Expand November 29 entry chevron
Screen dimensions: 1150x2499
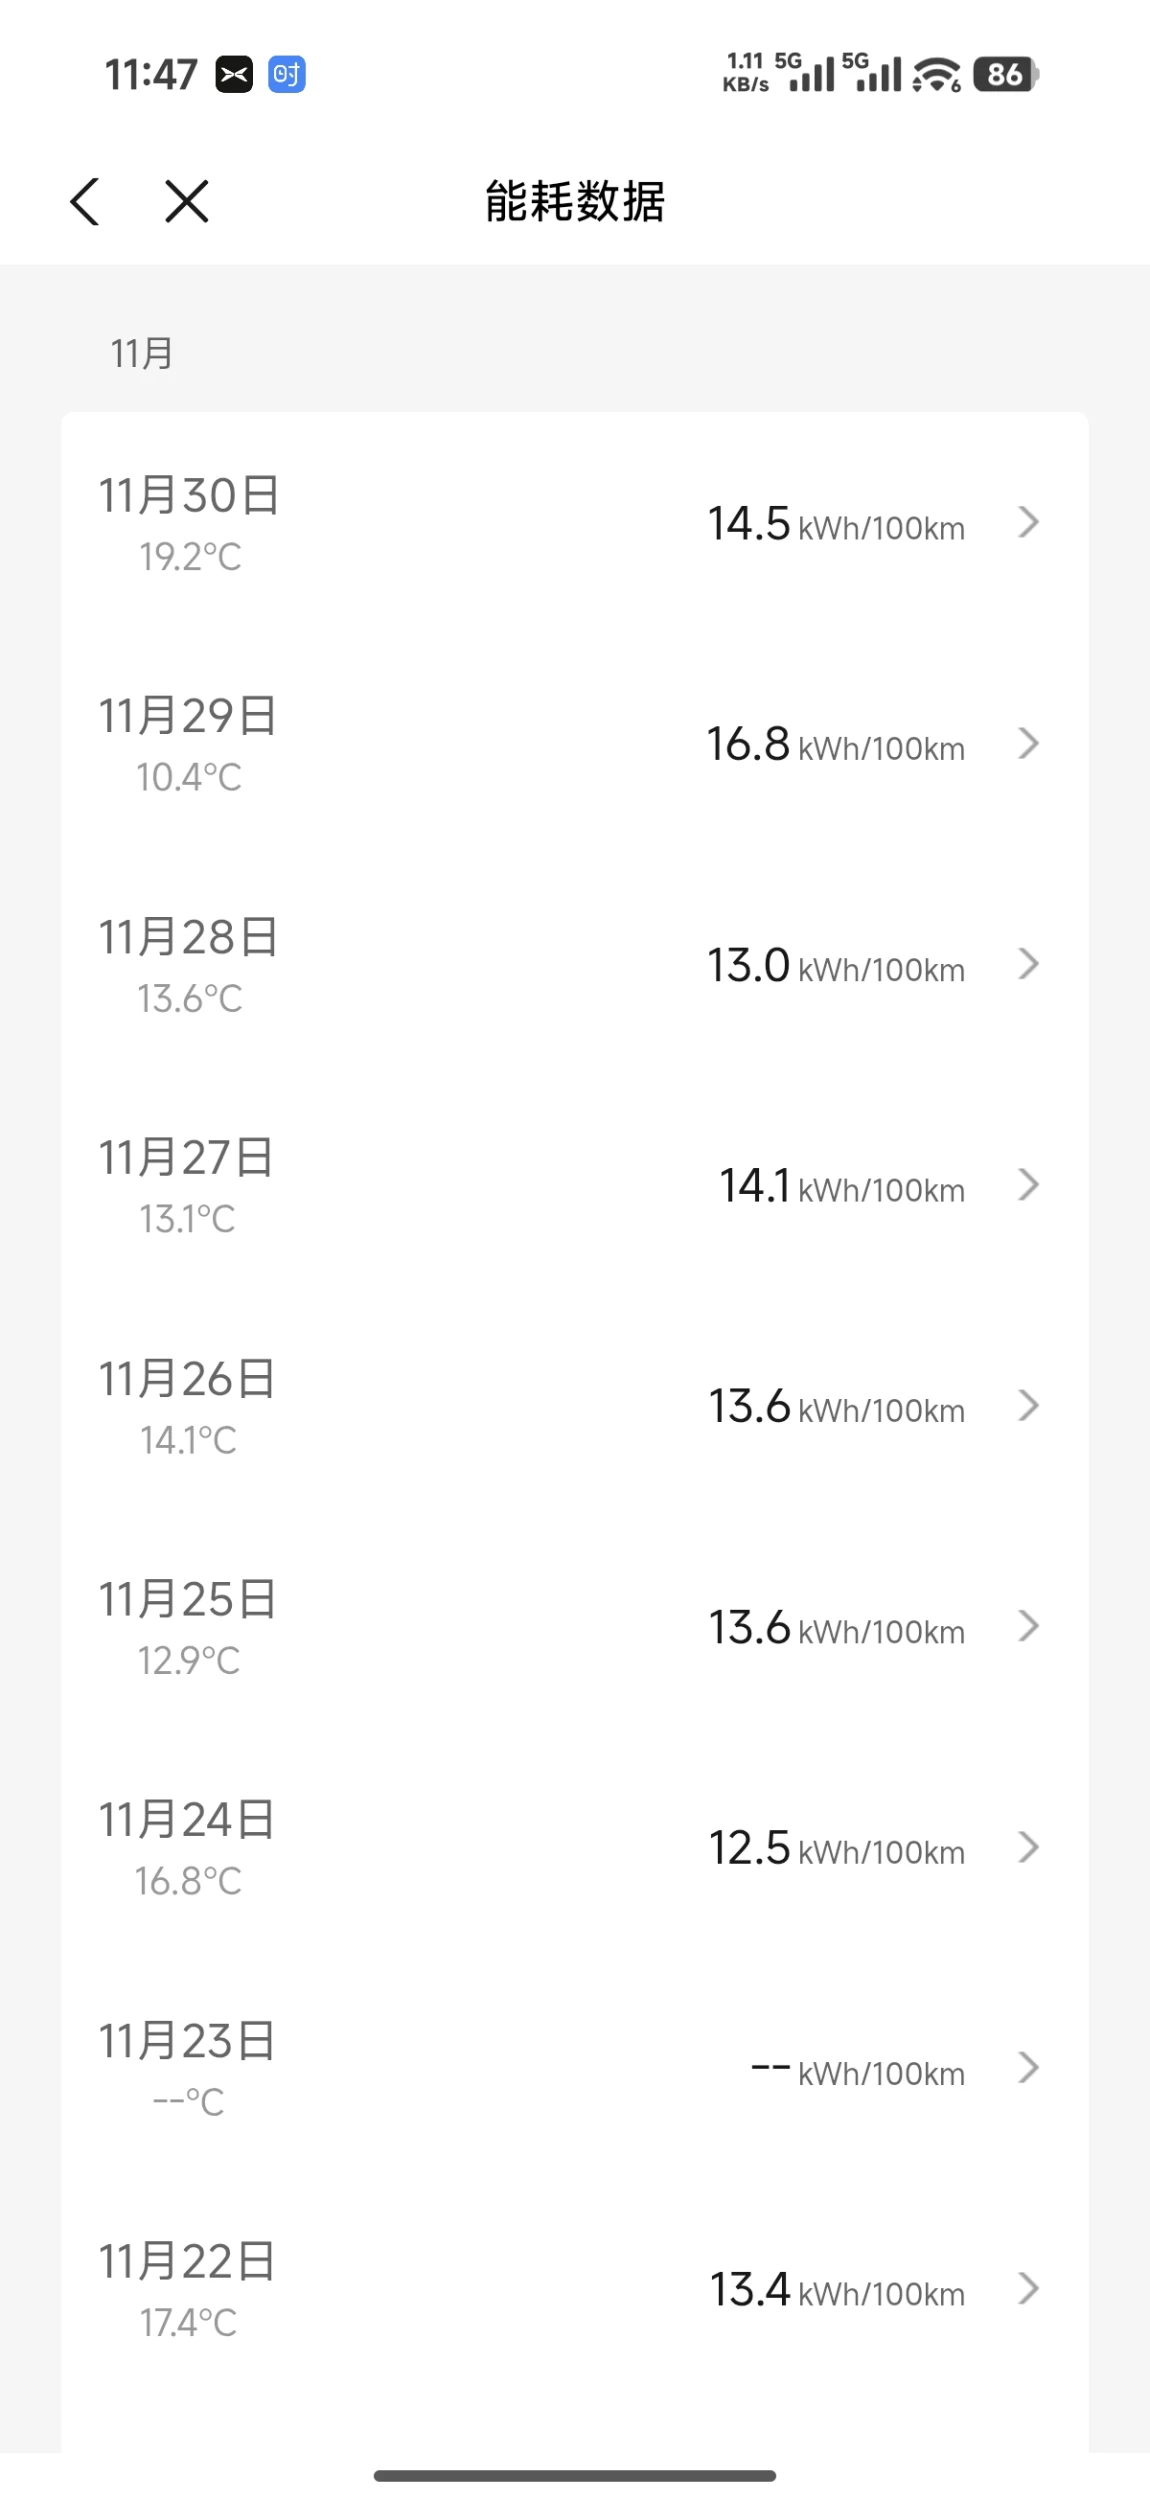[1028, 743]
